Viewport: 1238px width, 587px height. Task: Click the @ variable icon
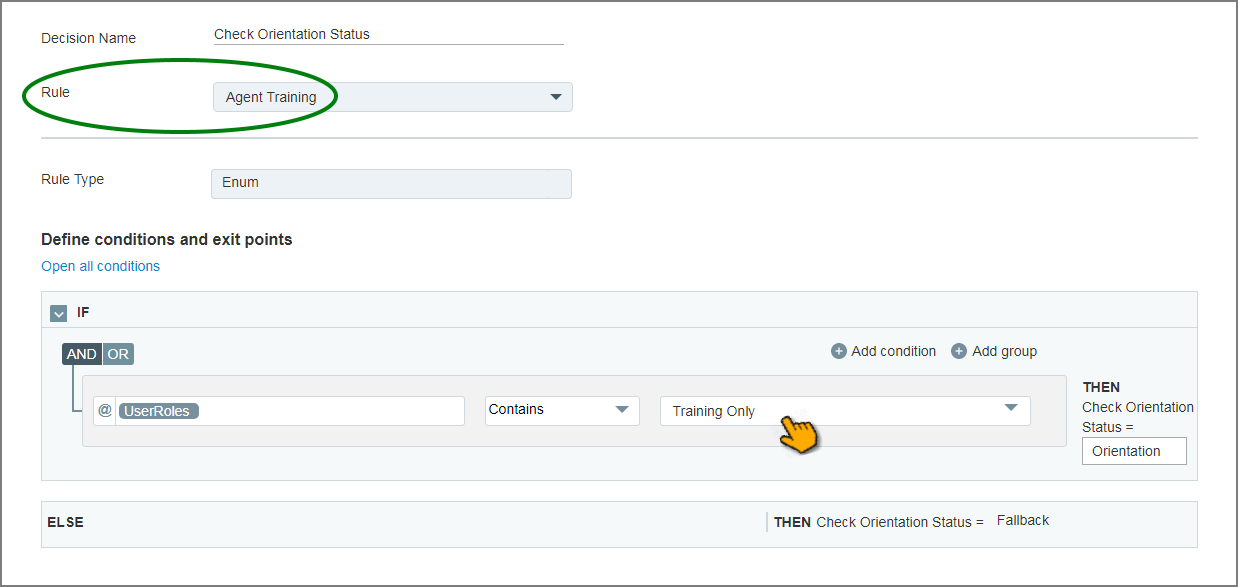[105, 411]
